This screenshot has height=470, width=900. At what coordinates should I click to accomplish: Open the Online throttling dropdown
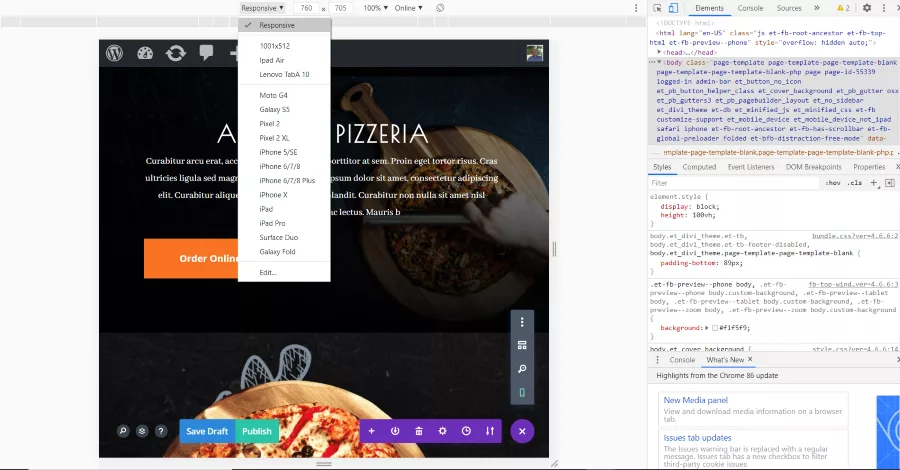(x=409, y=8)
